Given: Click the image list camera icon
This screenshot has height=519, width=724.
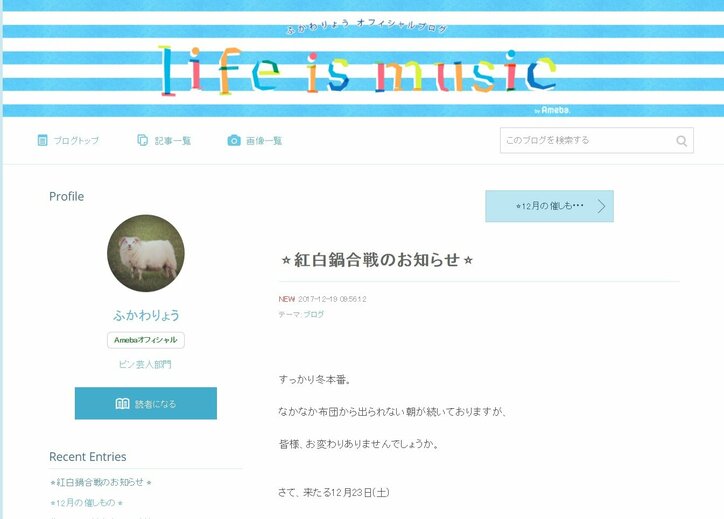Looking at the screenshot, I should (234, 140).
